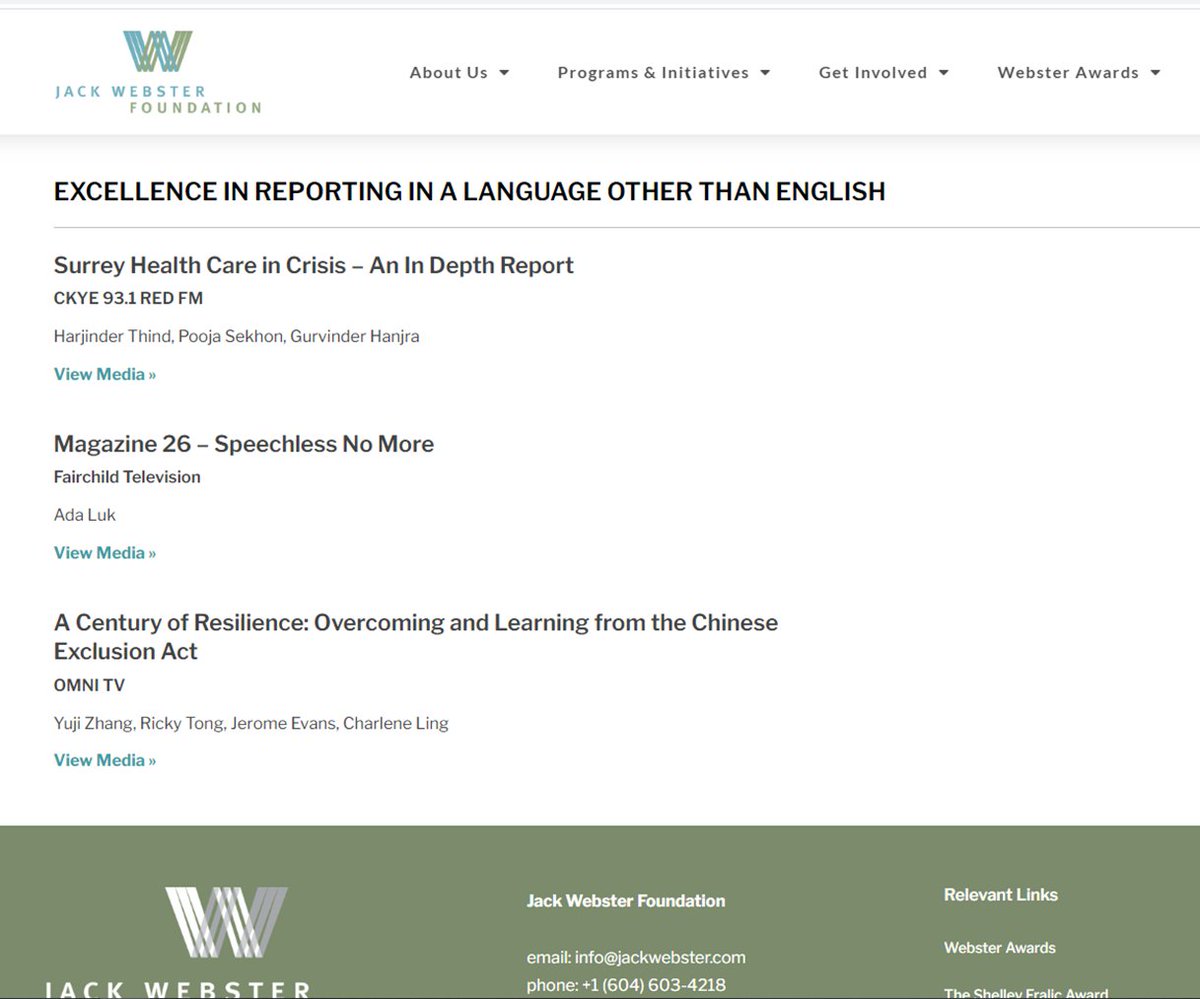Expand the arrow beside Webster Awards
Viewport: 1200px width, 999px height.
[1155, 73]
